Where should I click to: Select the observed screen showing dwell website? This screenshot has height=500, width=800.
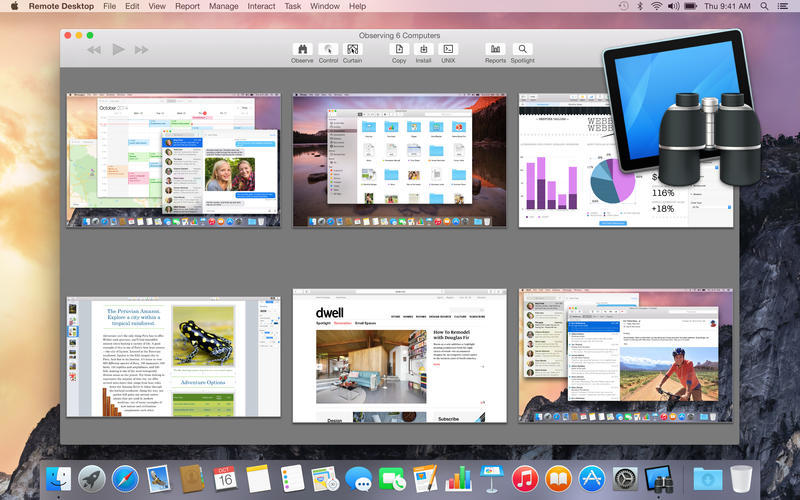coord(399,356)
